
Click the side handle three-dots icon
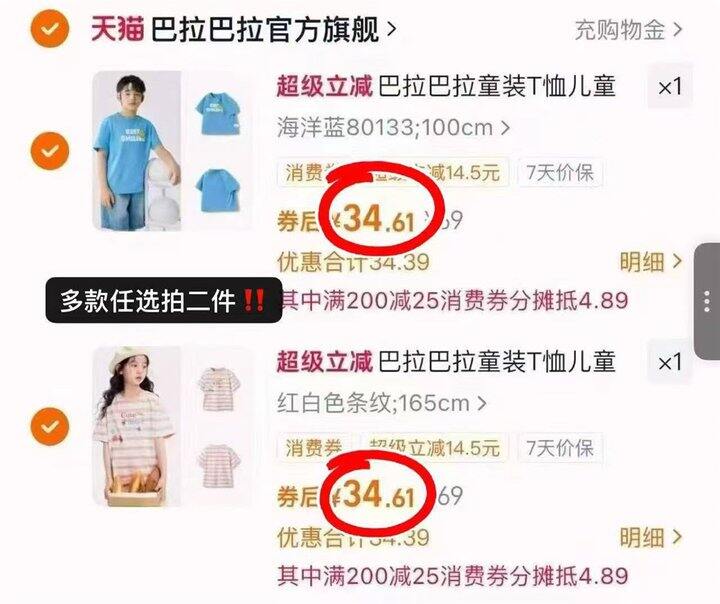point(707,301)
